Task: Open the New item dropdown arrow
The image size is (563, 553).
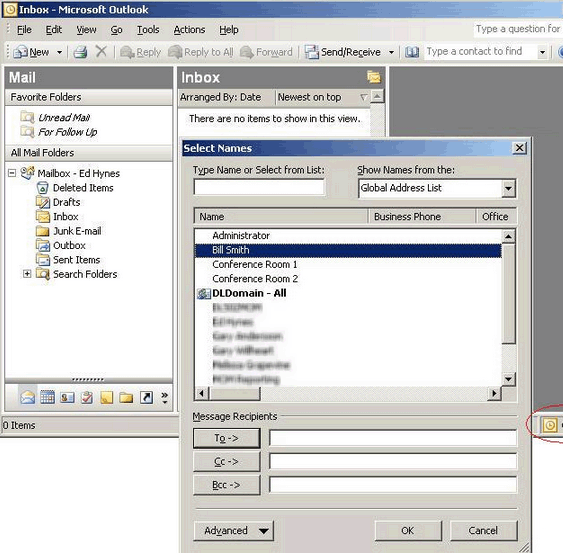Action: click(x=60, y=52)
